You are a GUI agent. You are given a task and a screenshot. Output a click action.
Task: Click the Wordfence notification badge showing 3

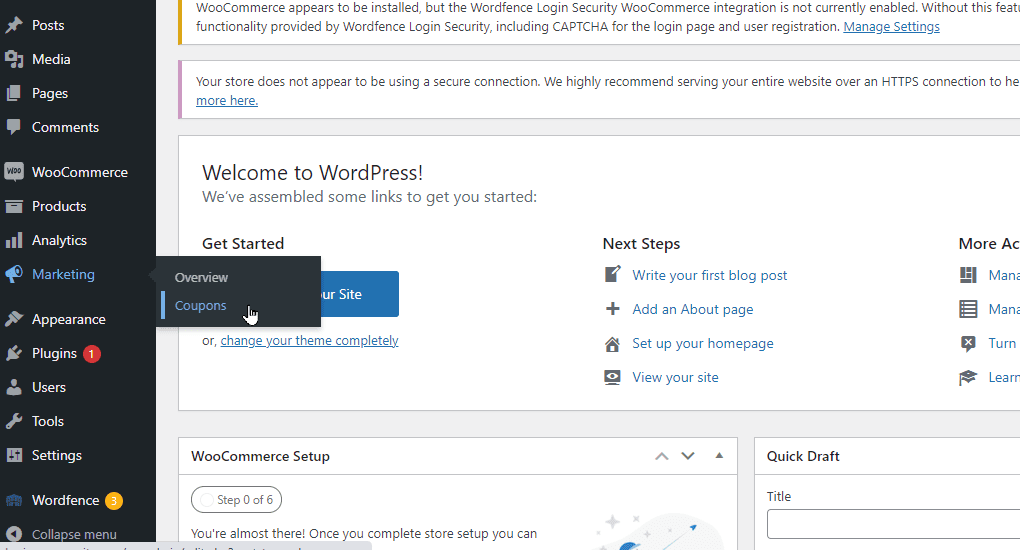[114, 501]
